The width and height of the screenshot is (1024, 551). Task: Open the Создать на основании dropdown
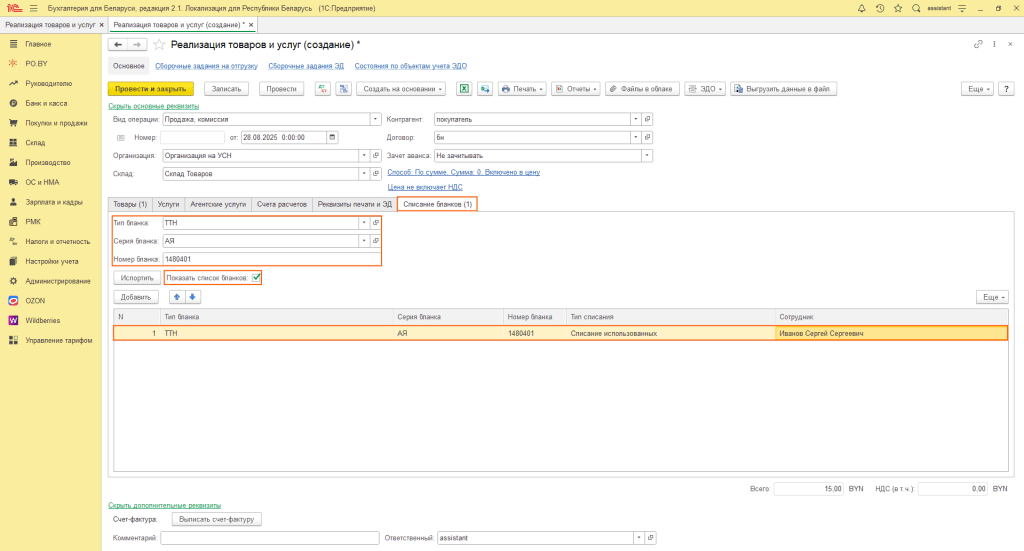tap(402, 89)
